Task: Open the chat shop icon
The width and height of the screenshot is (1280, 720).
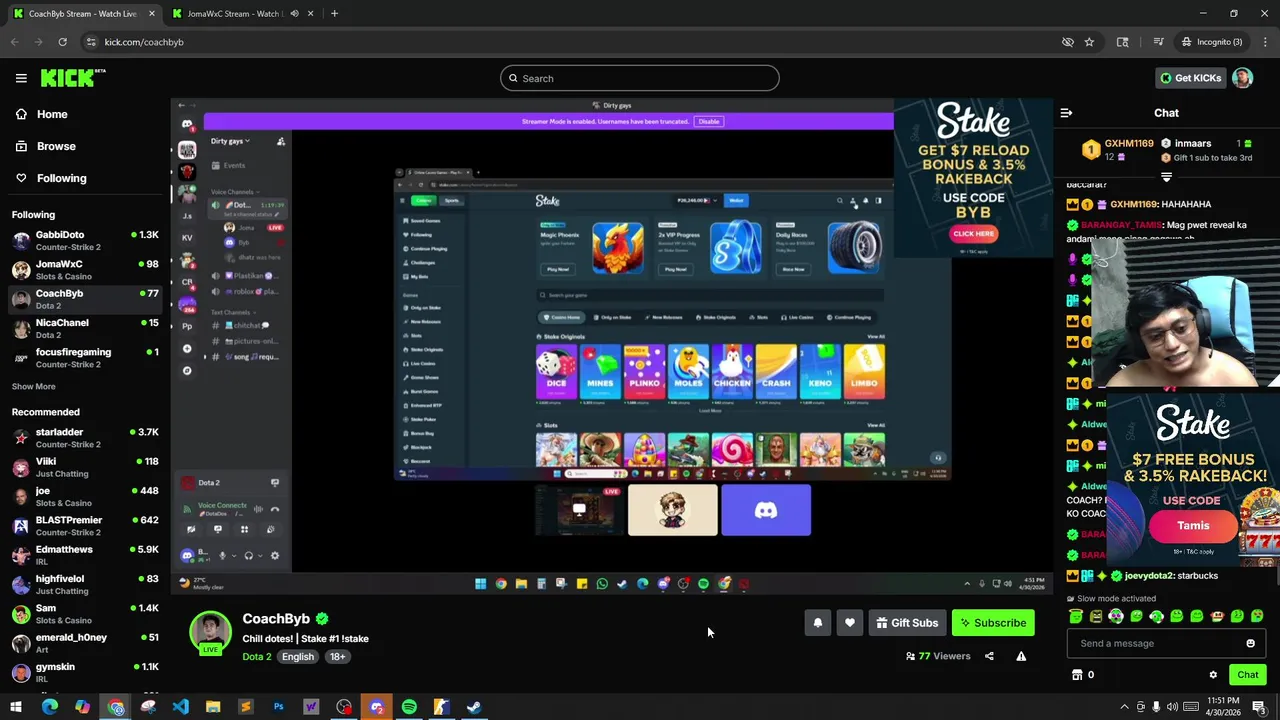Action: 1077,675
